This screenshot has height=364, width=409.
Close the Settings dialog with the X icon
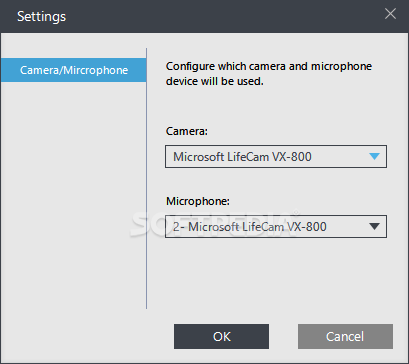[390, 14]
